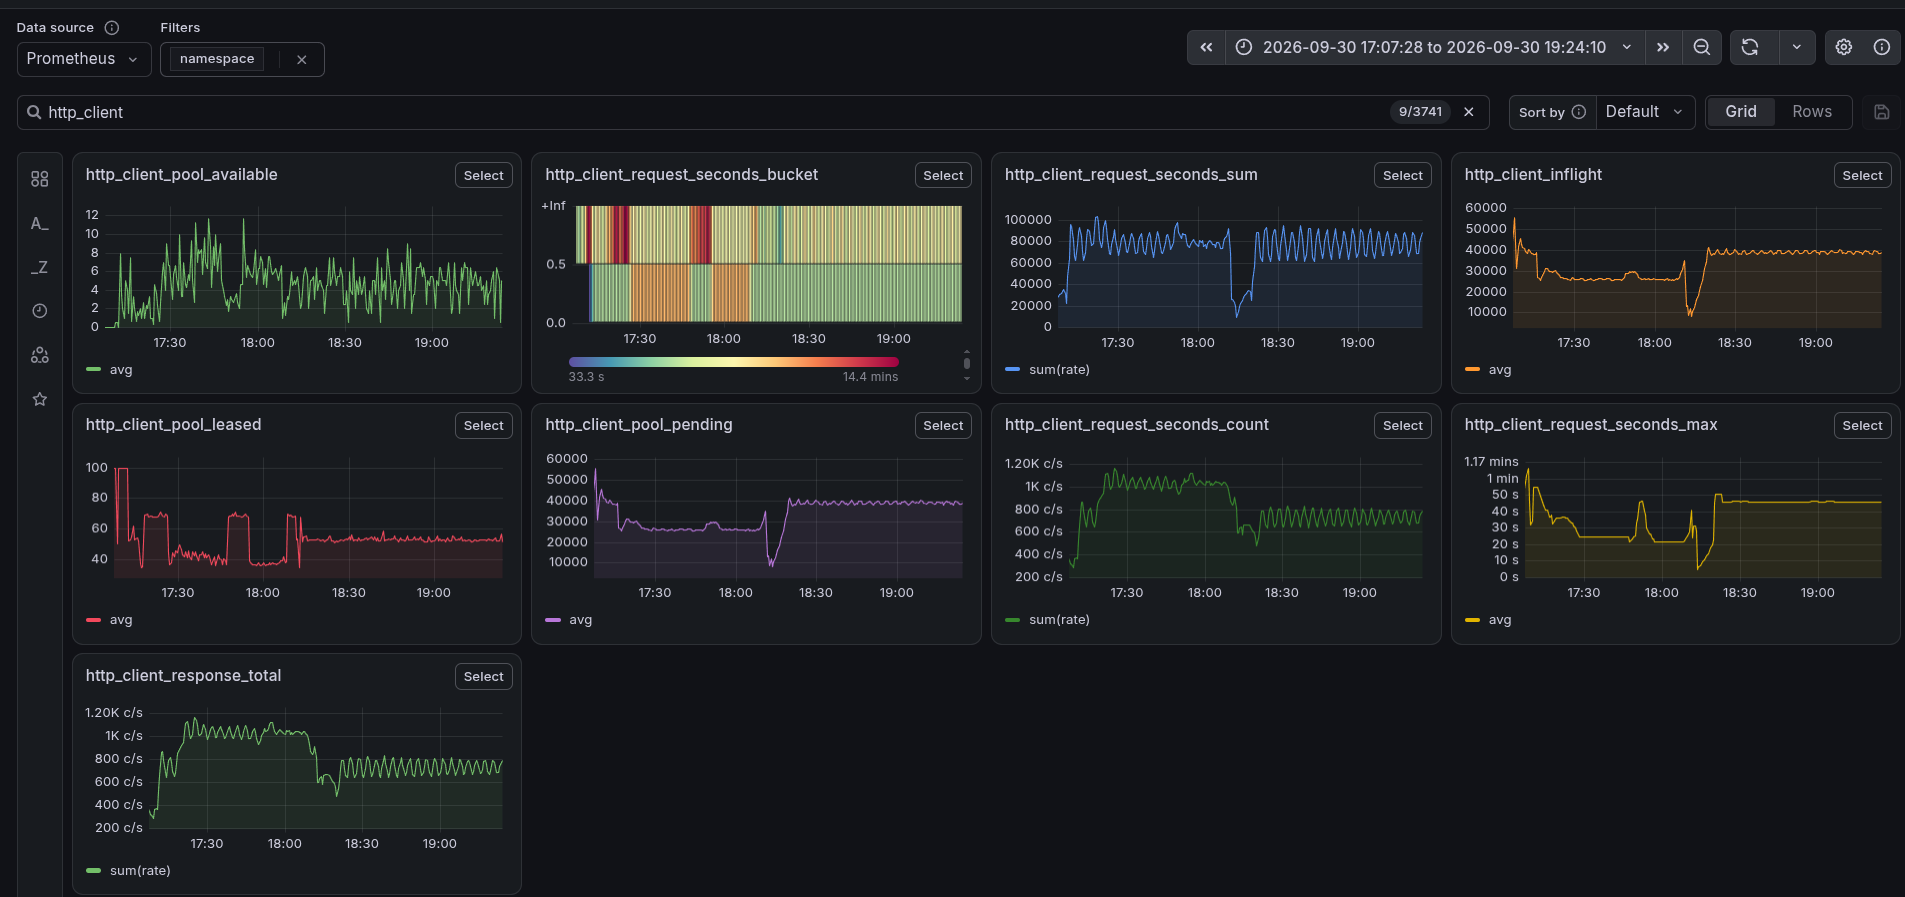Click the bucket panel legend scrollbar handle
Image resolution: width=1905 pixels, height=897 pixels.
pos(966,363)
